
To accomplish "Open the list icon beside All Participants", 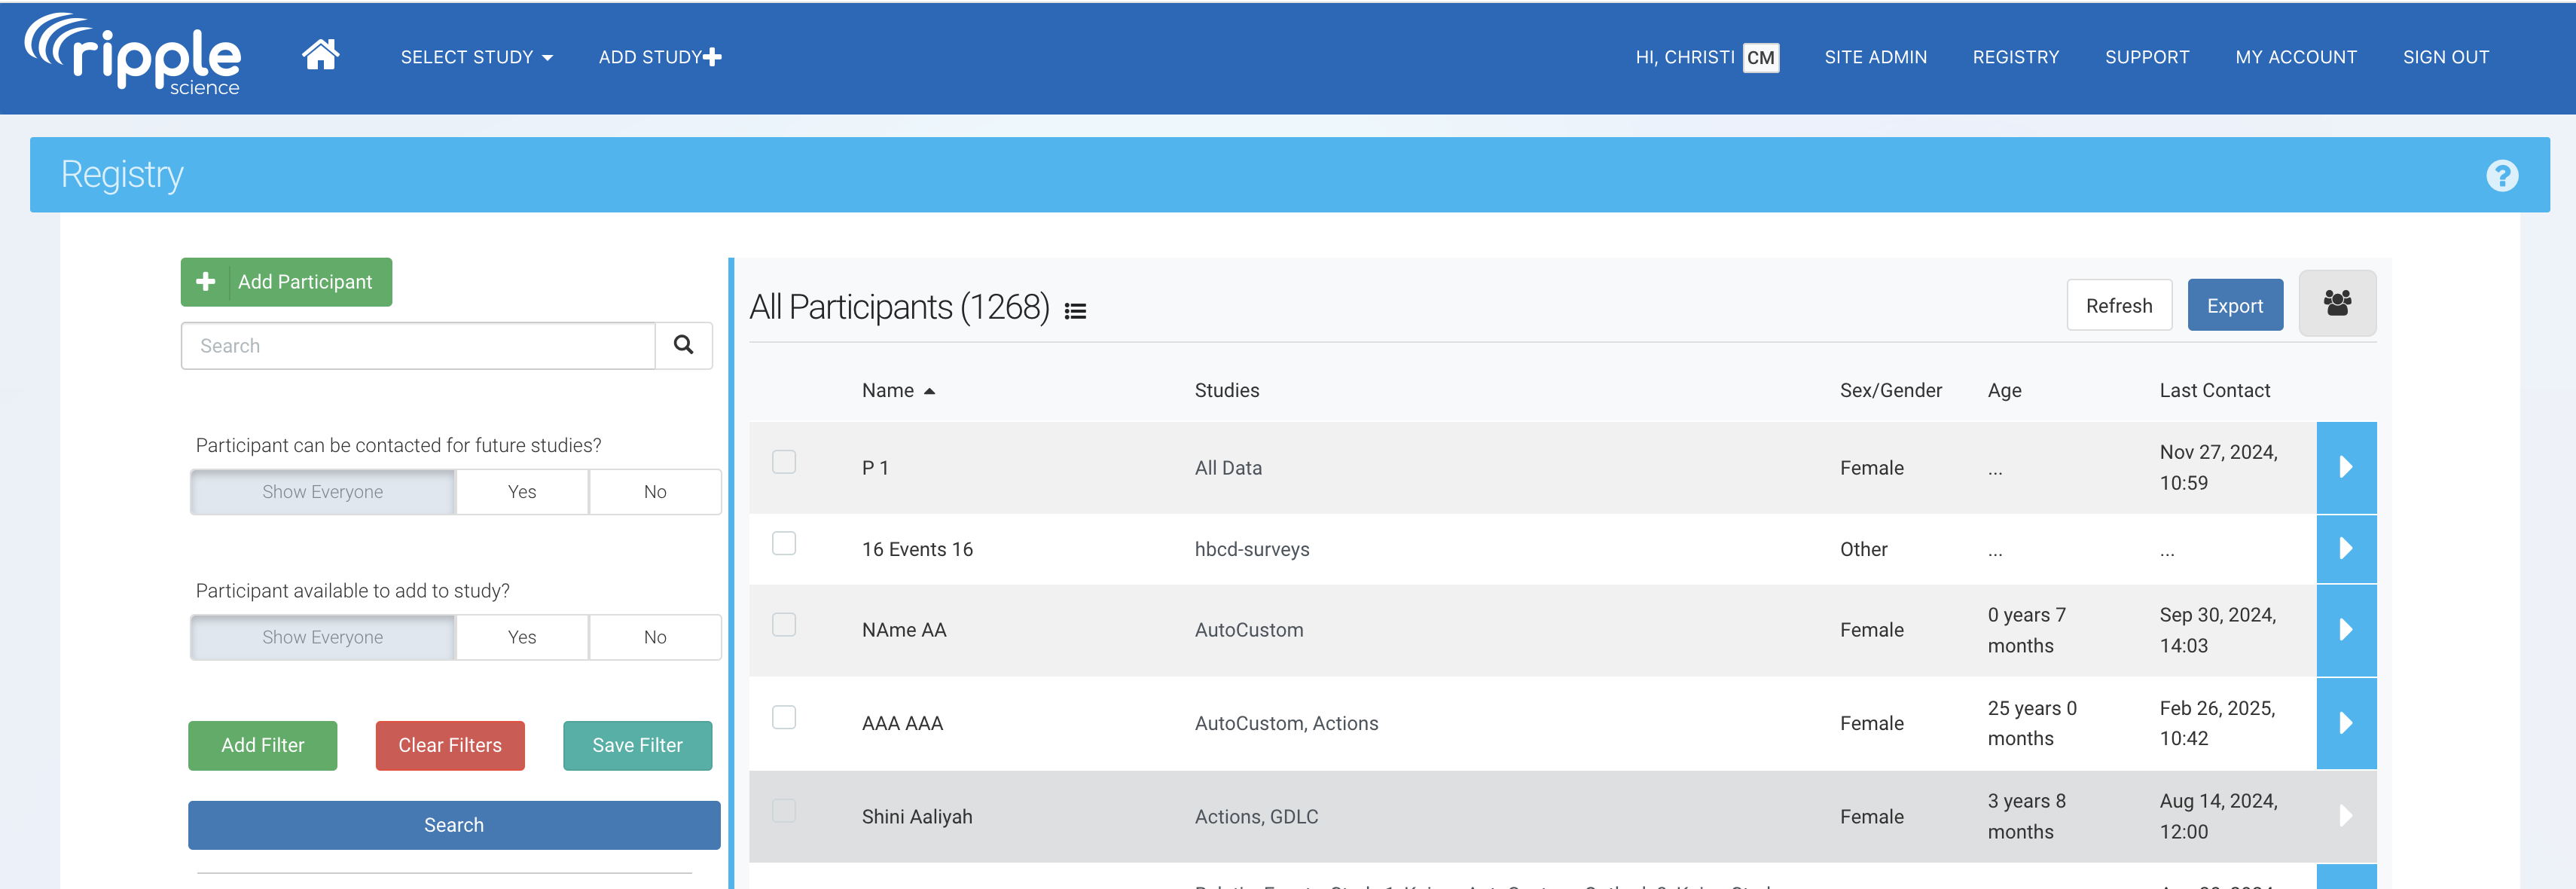I will pos(1075,311).
